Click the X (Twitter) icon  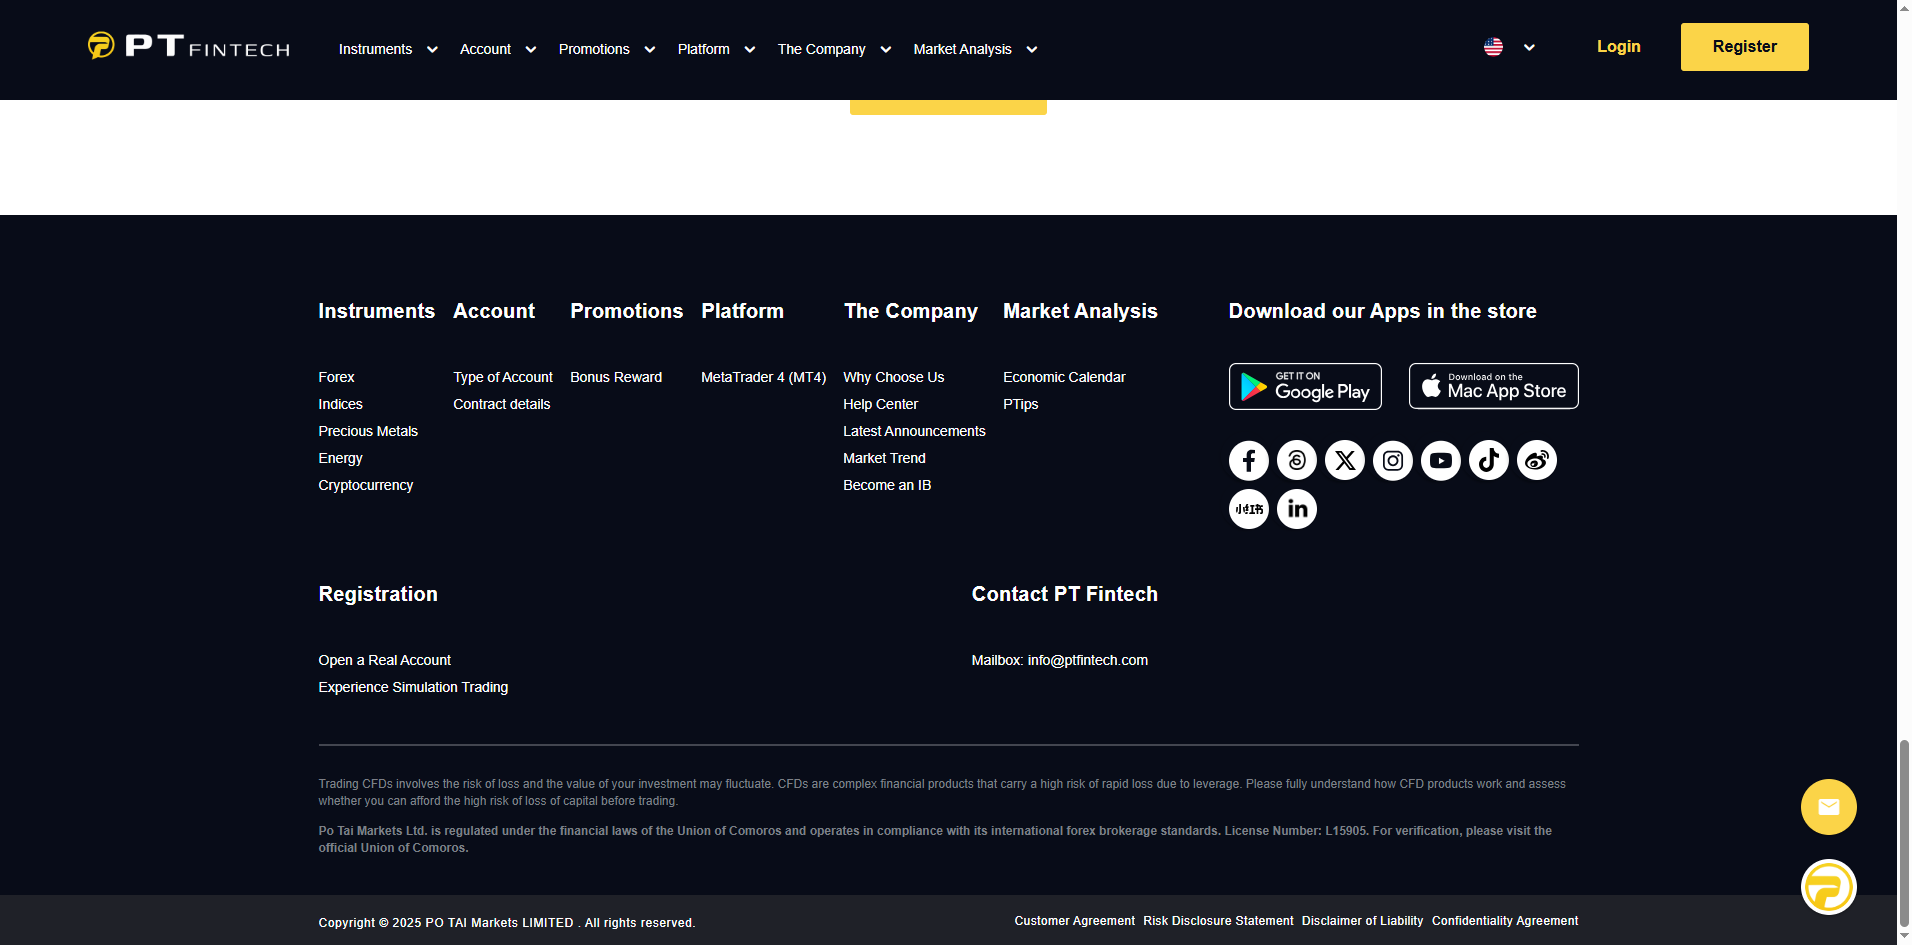[x=1344, y=460]
